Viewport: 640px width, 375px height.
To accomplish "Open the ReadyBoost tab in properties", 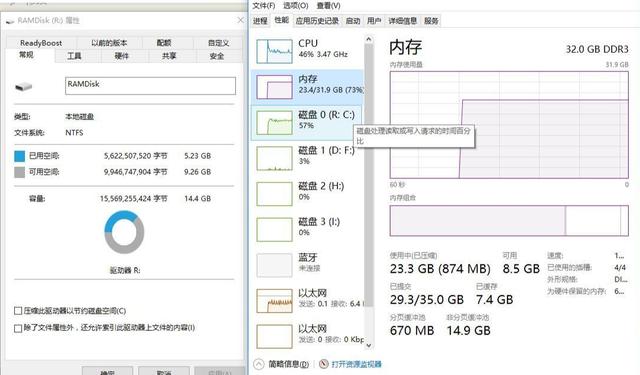I will (x=41, y=43).
